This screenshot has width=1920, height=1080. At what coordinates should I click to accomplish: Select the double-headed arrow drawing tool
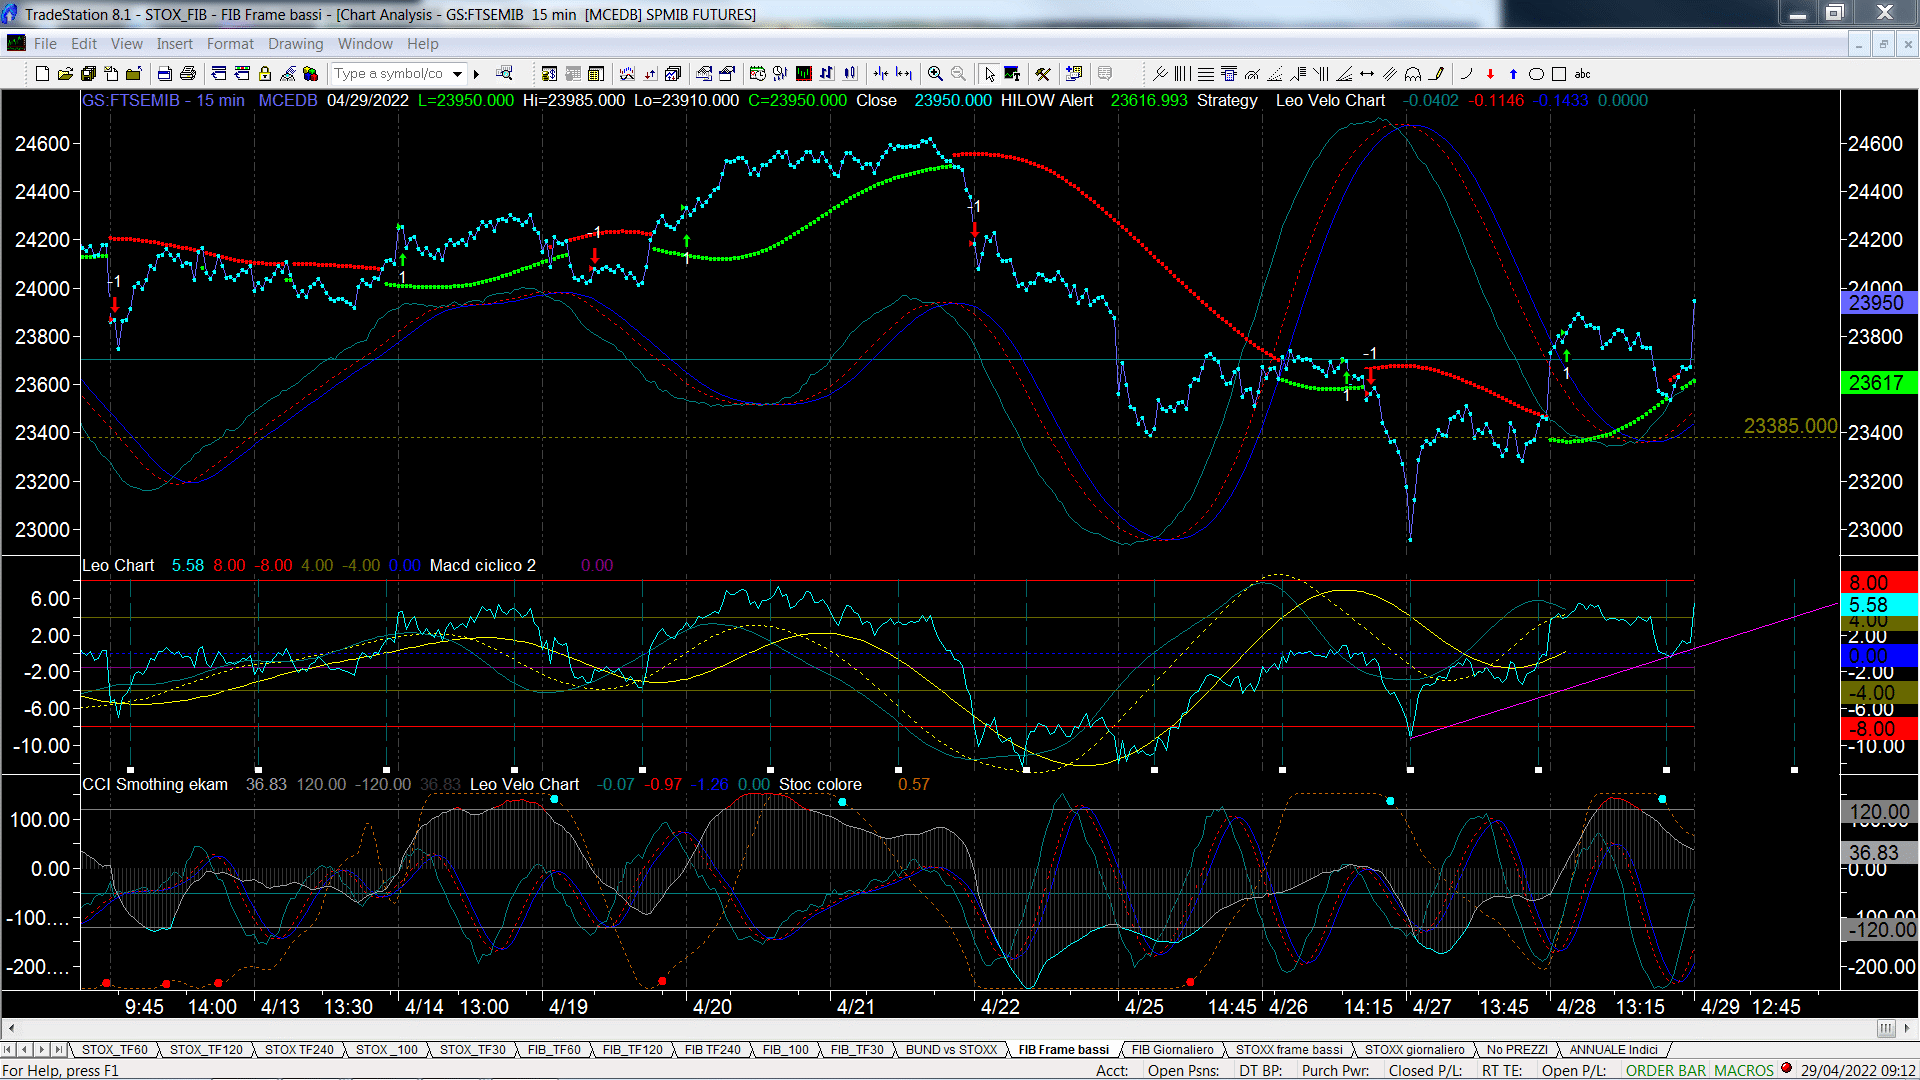pyautogui.click(x=1367, y=74)
